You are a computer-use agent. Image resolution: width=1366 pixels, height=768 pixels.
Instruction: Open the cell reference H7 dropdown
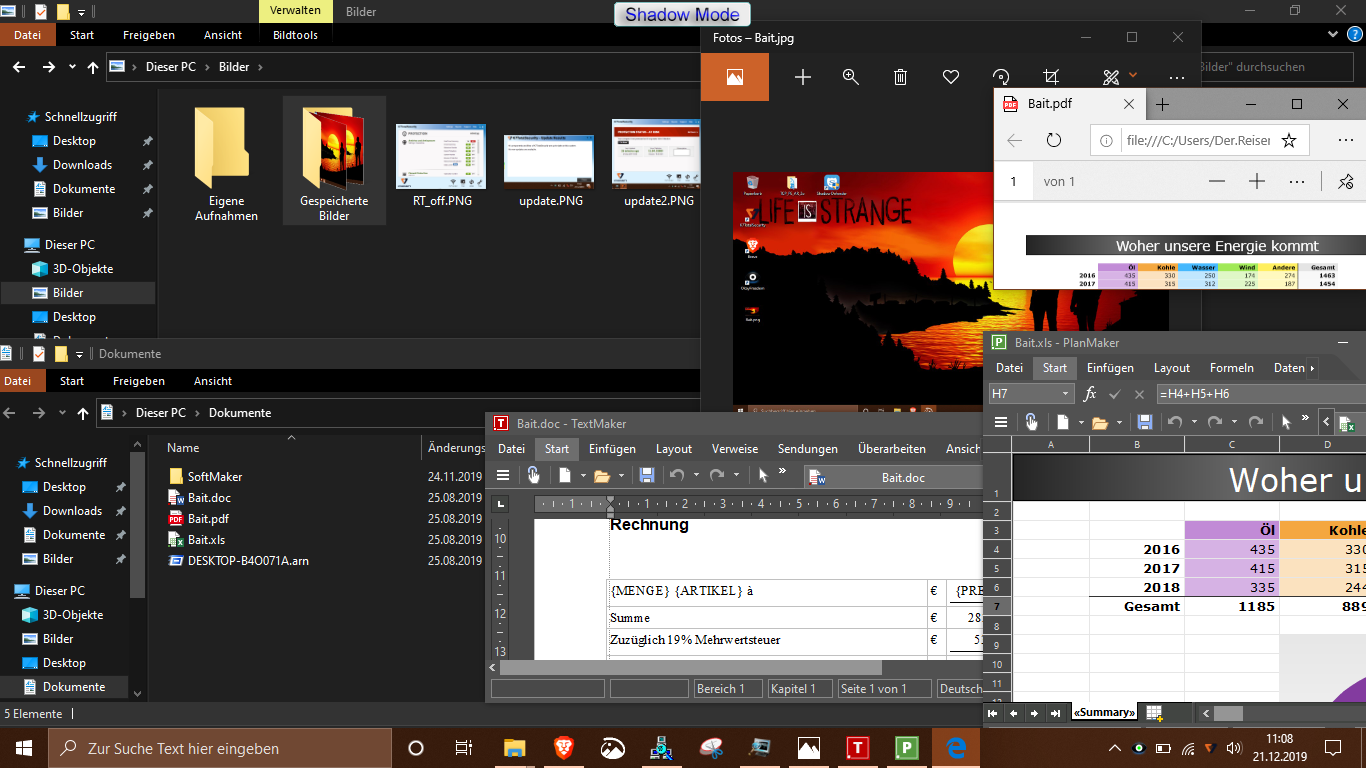(x=1066, y=395)
